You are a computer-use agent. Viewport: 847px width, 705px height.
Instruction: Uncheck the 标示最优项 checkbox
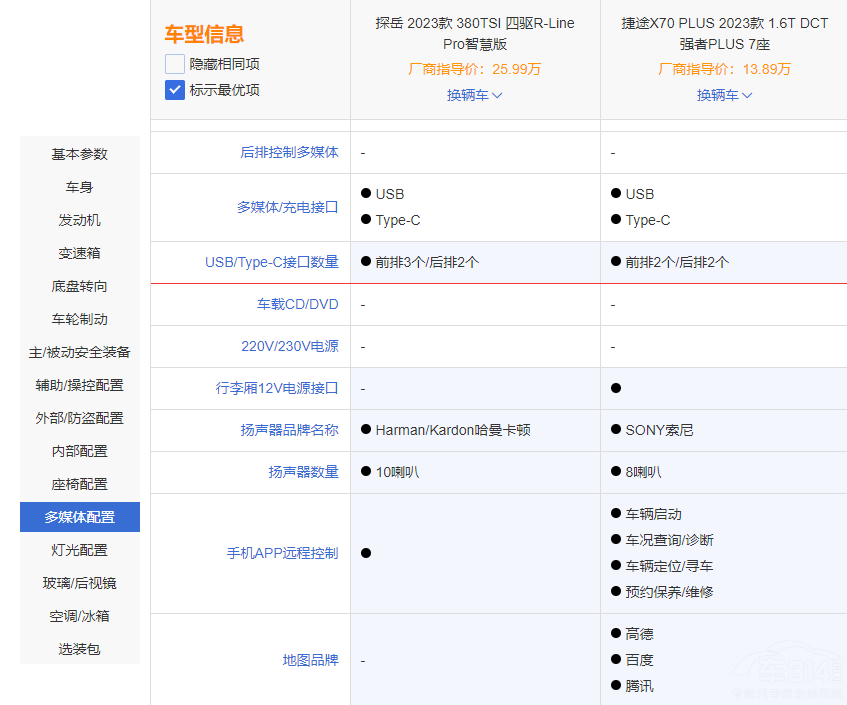tap(175, 90)
